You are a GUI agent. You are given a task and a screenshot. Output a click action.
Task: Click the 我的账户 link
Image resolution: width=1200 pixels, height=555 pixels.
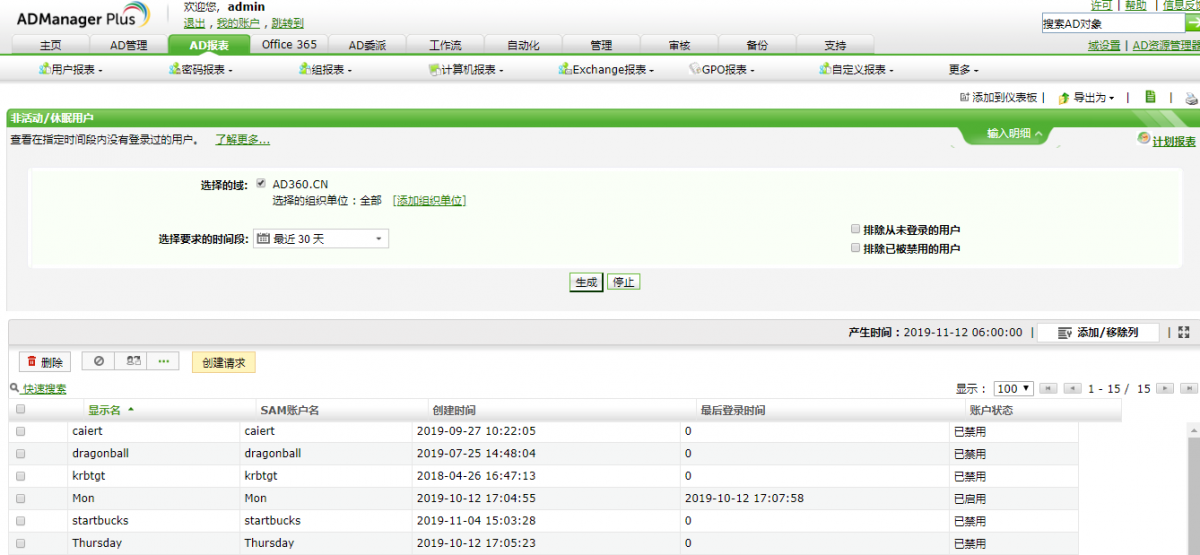tap(238, 23)
